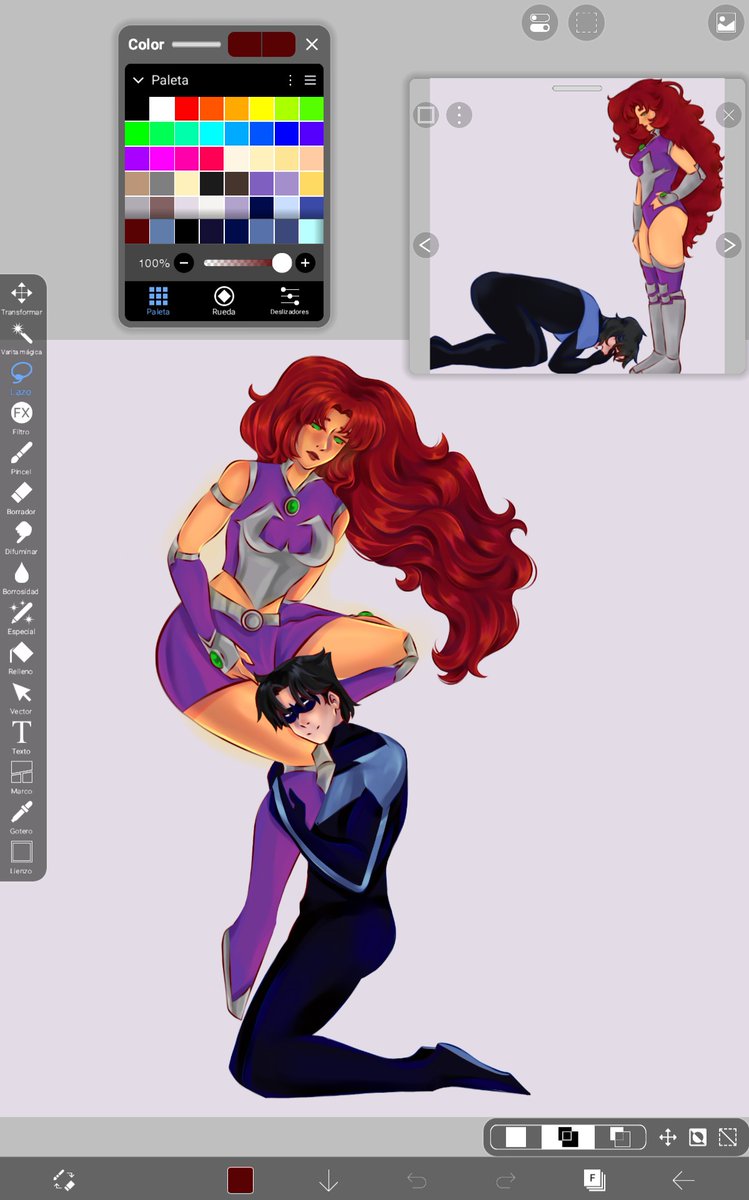Click the 100% opacity value
This screenshot has height=1200, width=749.
(154, 263)
